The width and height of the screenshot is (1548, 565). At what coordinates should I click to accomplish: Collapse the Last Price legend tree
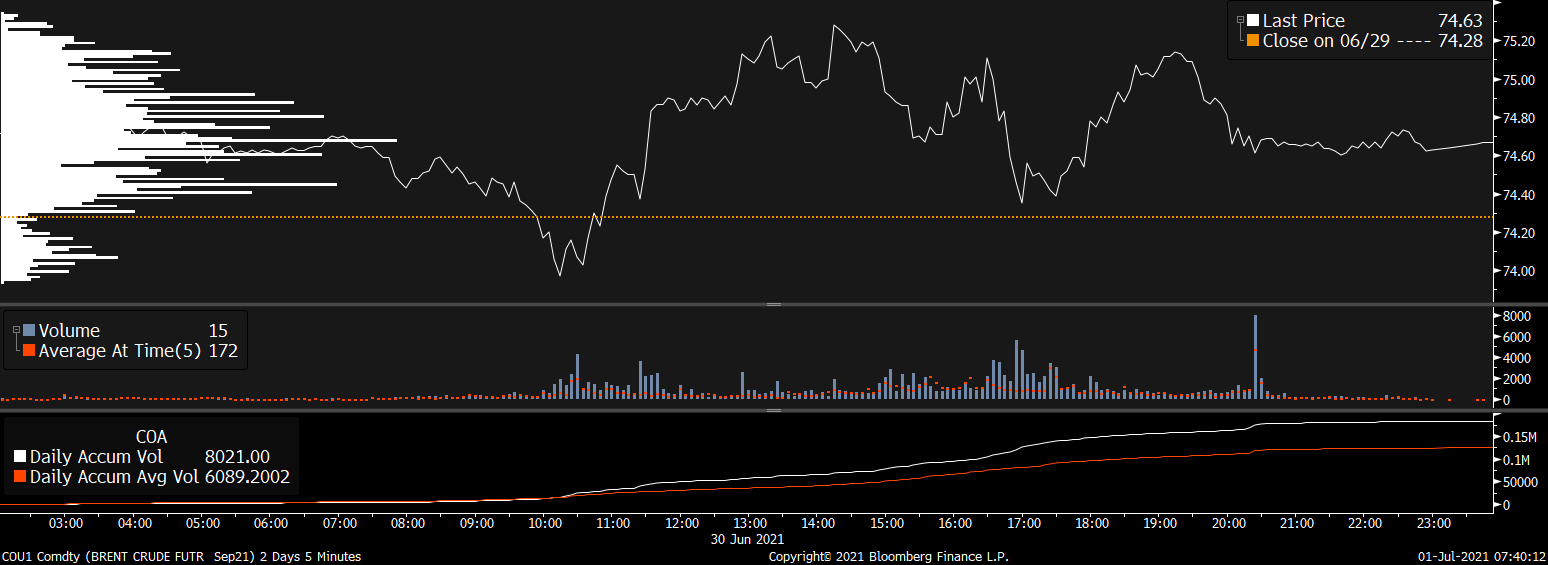coord(1240,20)
